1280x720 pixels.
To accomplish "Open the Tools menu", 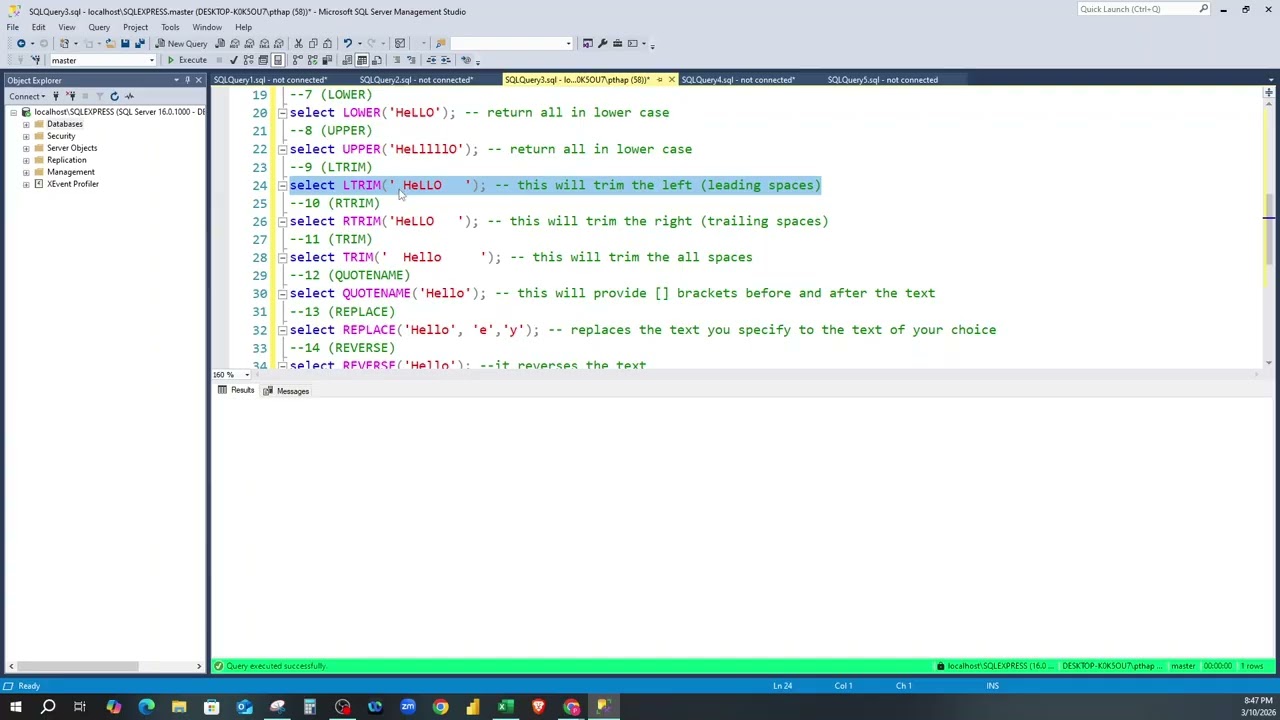I will (170, 27).
